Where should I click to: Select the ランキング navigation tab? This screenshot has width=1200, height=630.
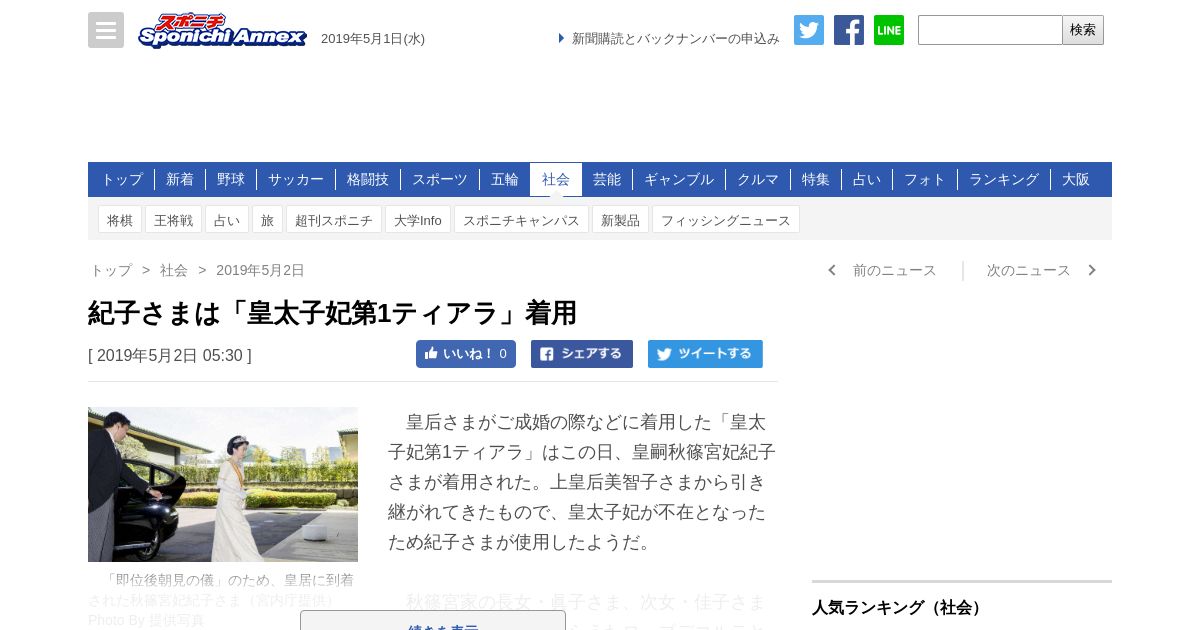point(1004,179)
